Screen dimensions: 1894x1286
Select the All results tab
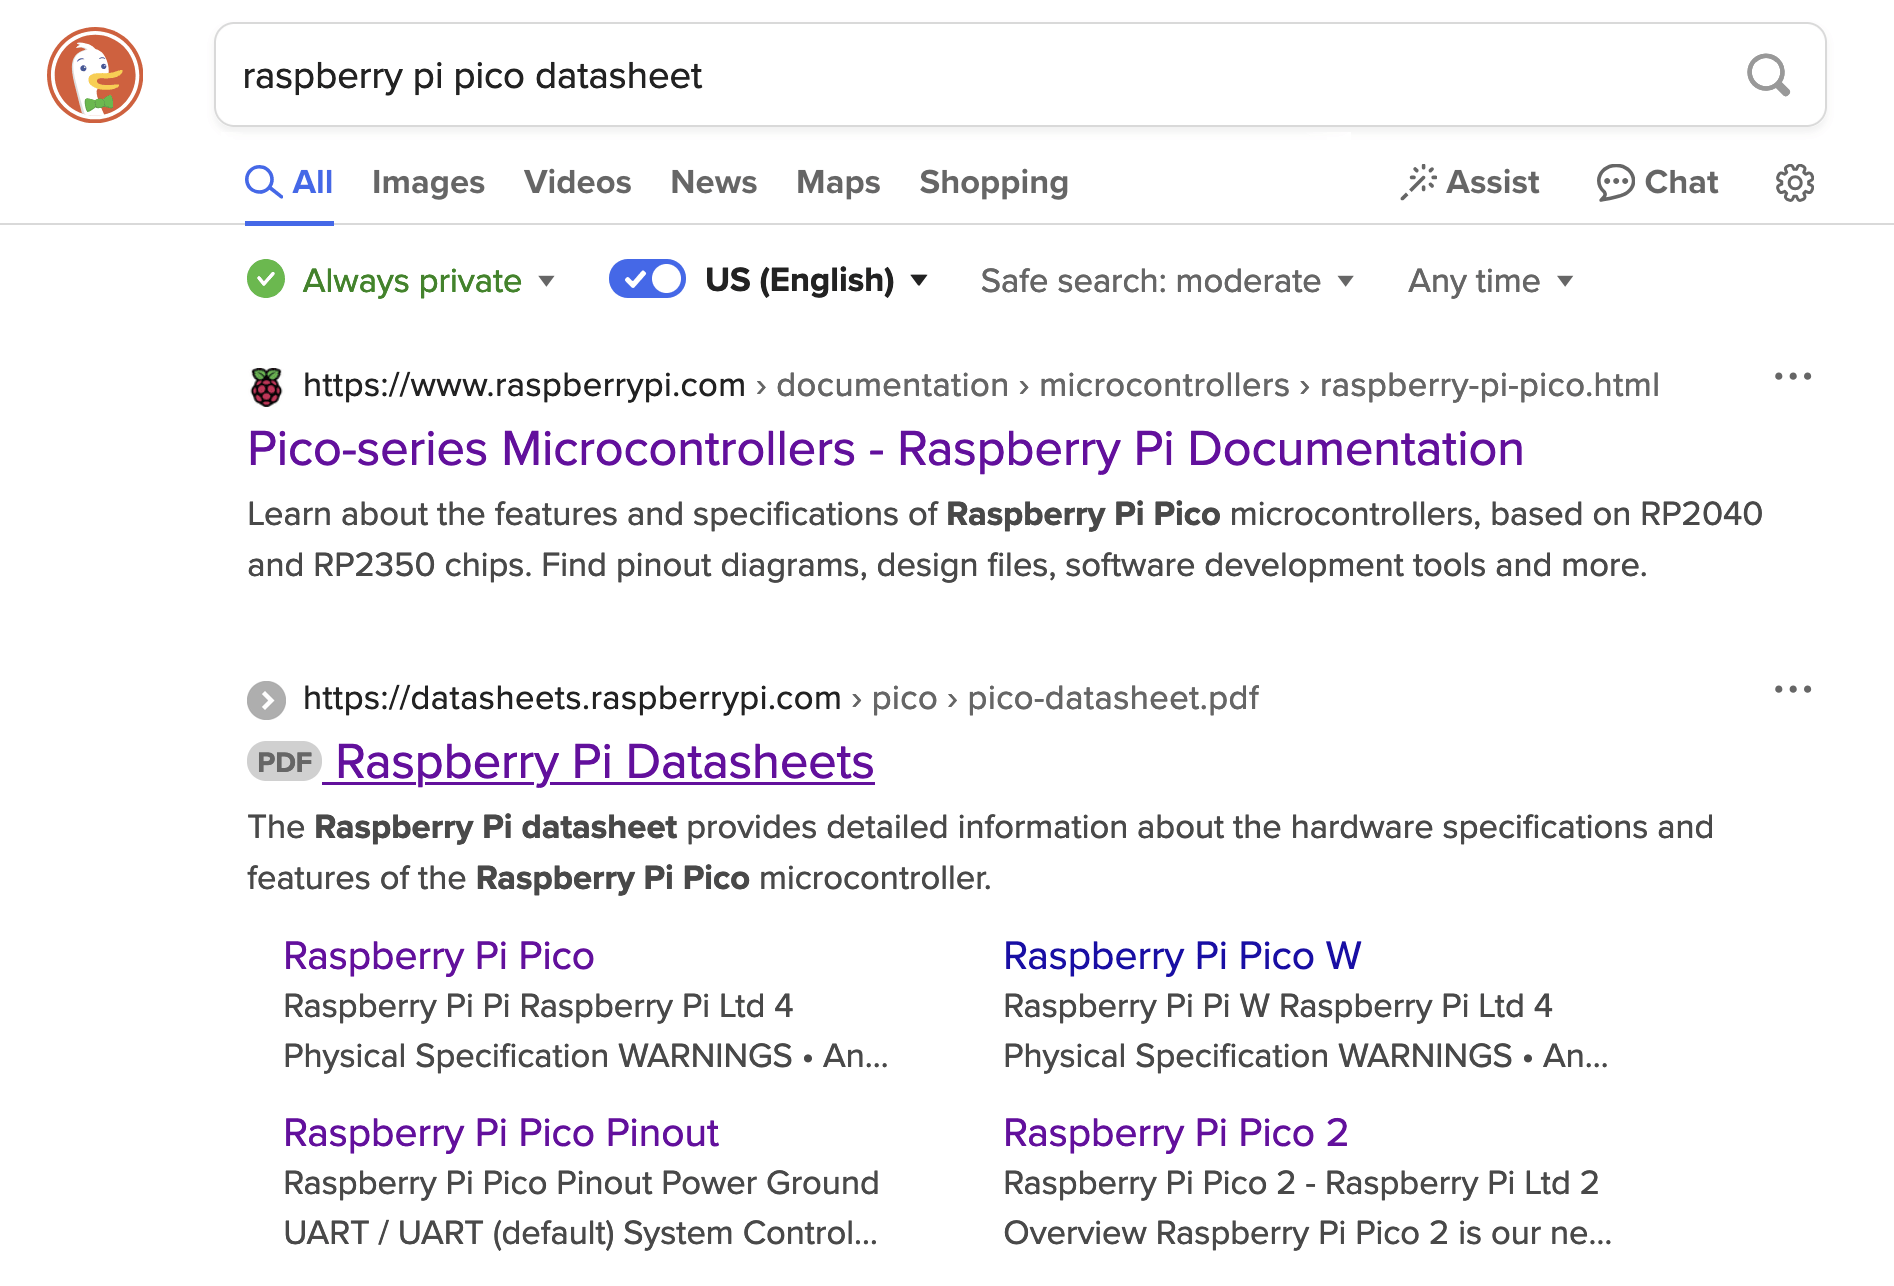289,183
